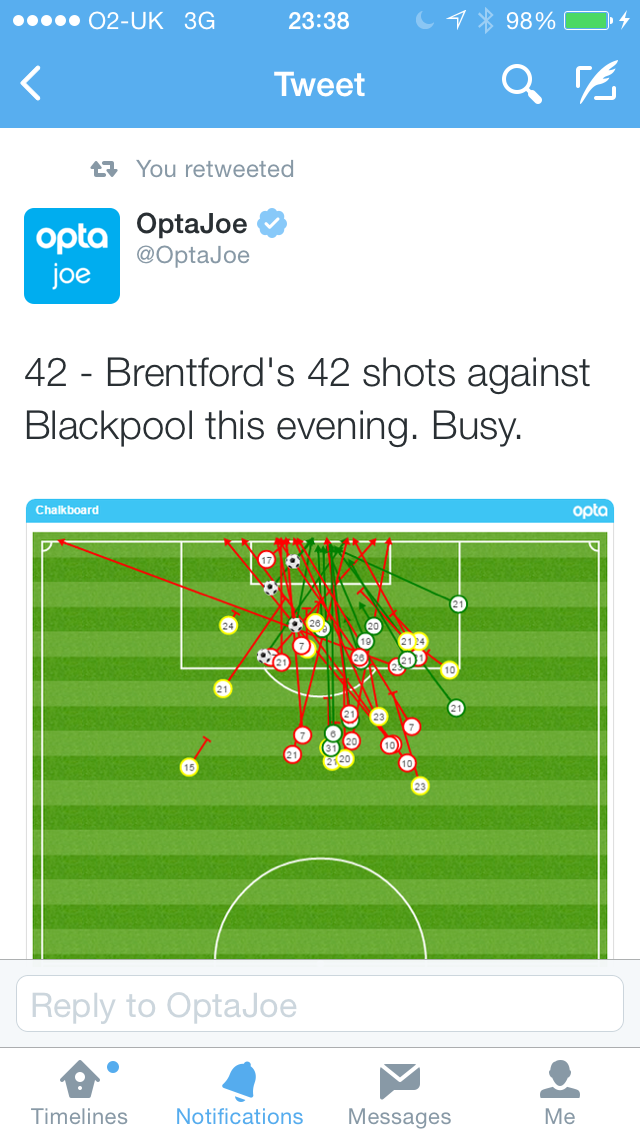640x1136 pixels.
Task: Tap the Bluetooth status bar icon
Action: (486, 21)
